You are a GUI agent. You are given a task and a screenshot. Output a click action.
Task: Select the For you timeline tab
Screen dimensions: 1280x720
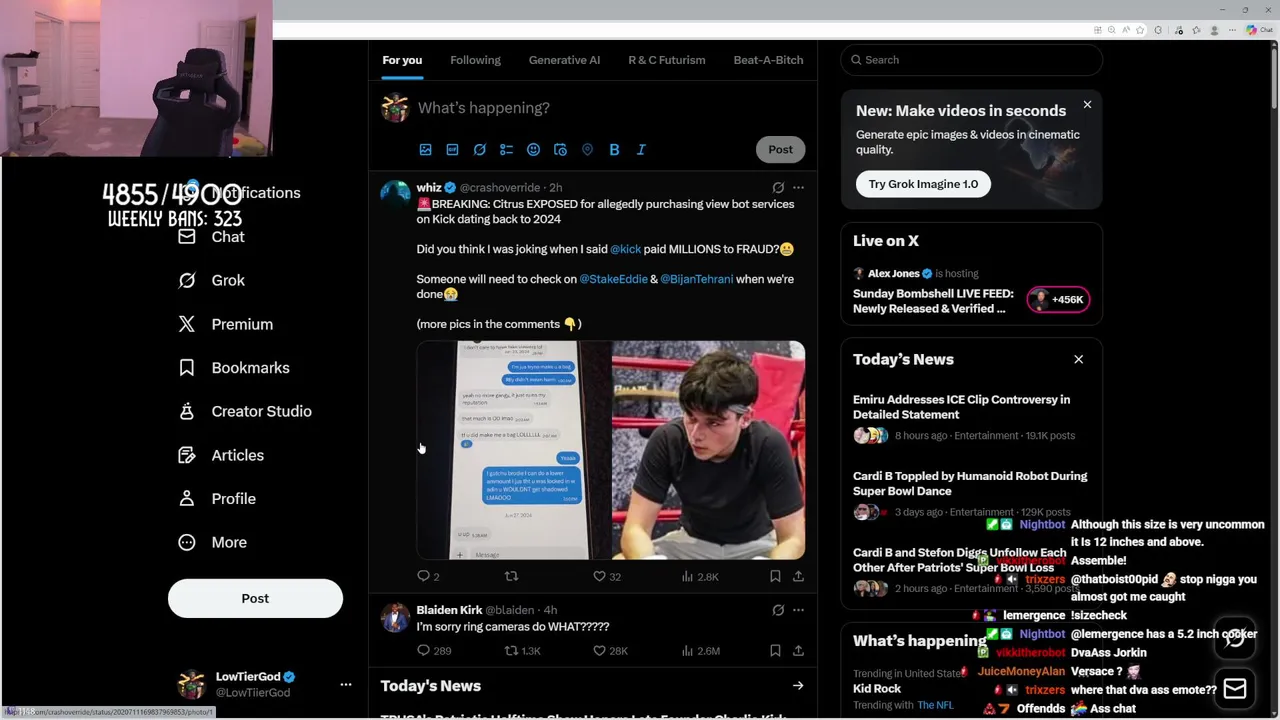click(402, 60)
